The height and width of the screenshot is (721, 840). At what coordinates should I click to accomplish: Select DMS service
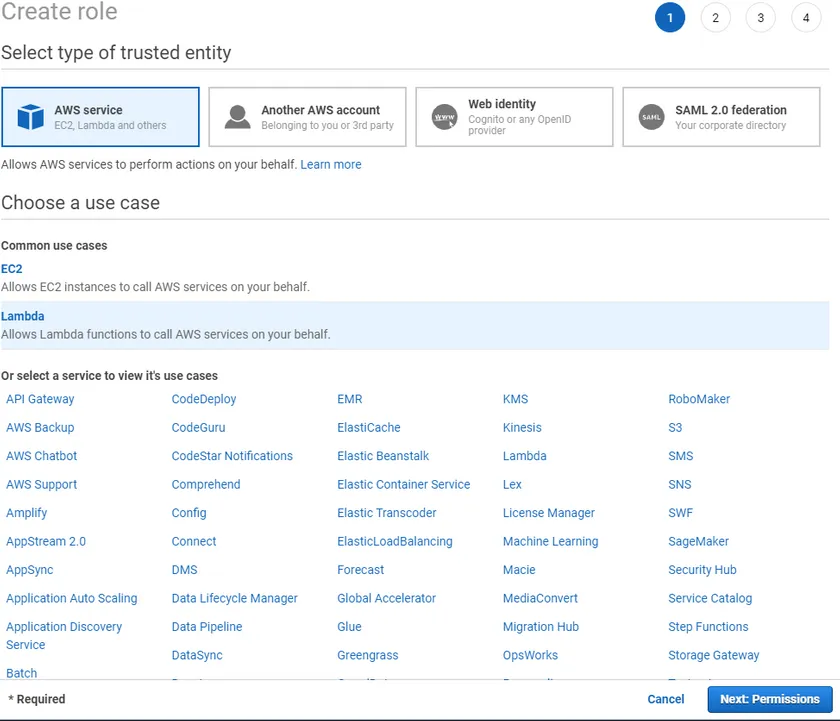click(x=184, y=570)
